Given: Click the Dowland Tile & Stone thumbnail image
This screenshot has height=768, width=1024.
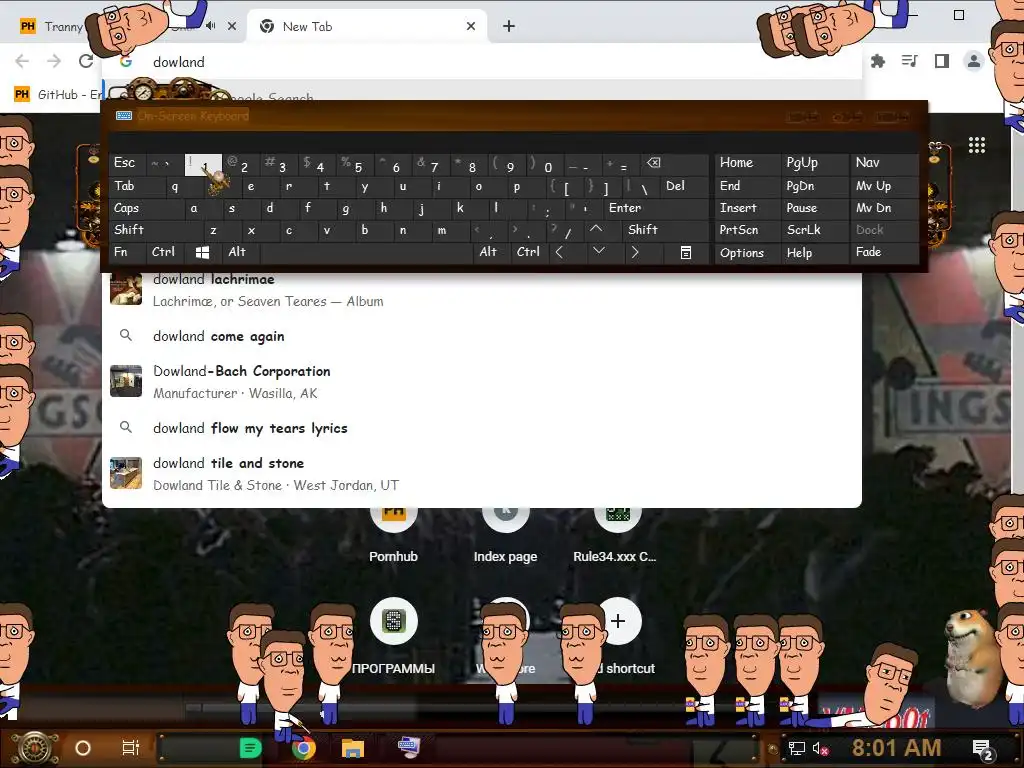Looking at the screenshot, I should click(x=126, y=473).
